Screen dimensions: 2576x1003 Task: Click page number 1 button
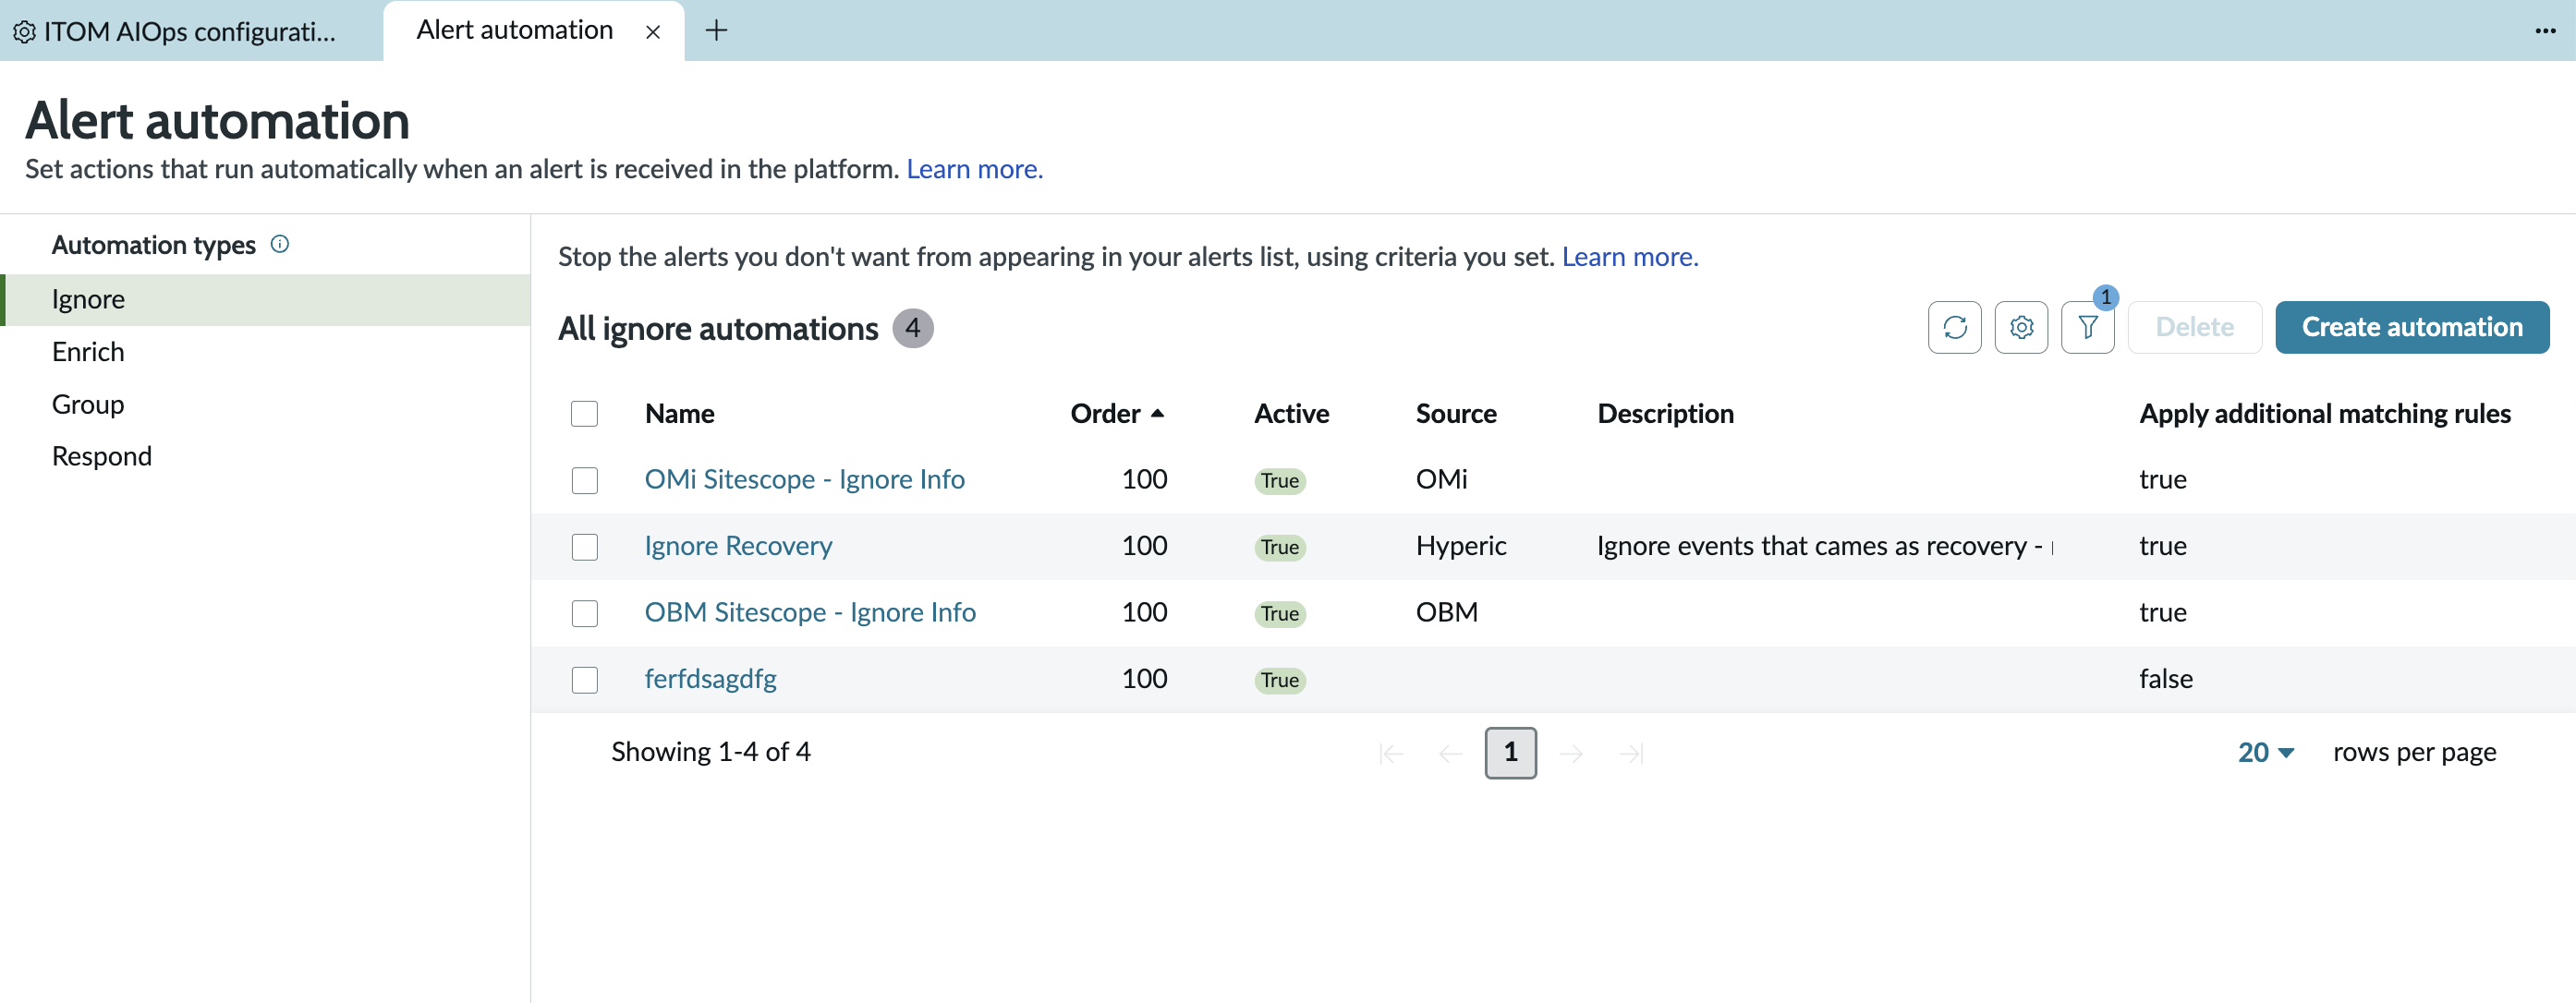click(1510, 753)
